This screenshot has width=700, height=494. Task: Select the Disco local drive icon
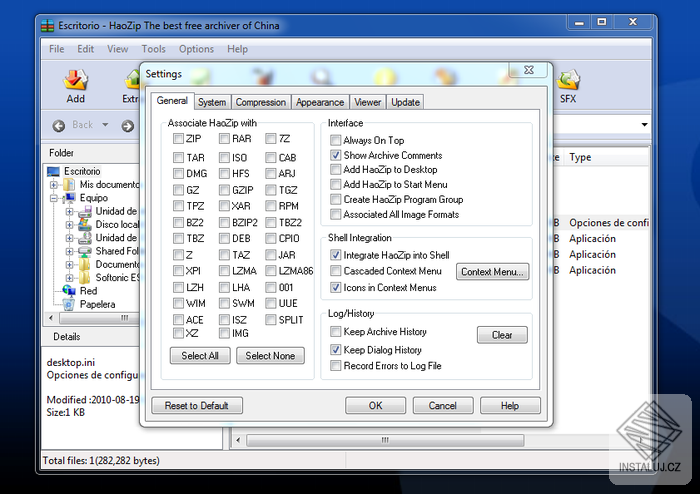(85, 224)
